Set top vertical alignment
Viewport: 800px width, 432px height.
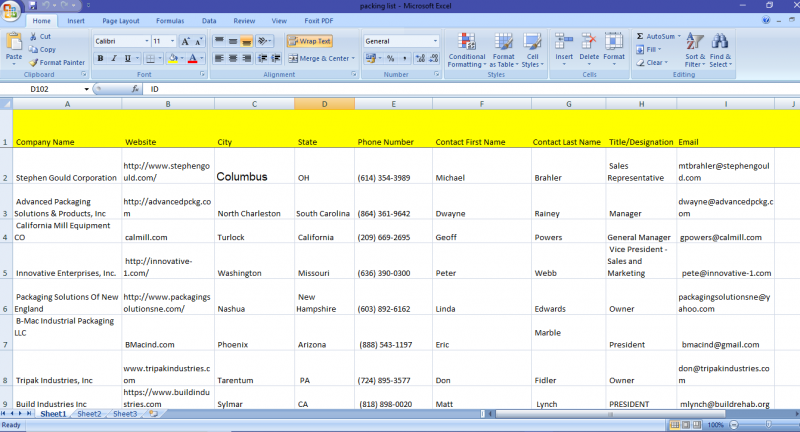point(219,41)
